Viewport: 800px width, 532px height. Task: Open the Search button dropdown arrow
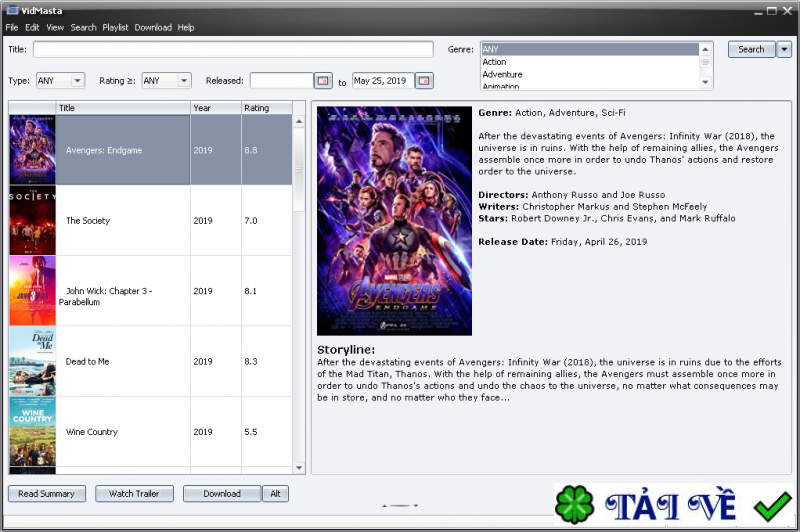(784, 49)
